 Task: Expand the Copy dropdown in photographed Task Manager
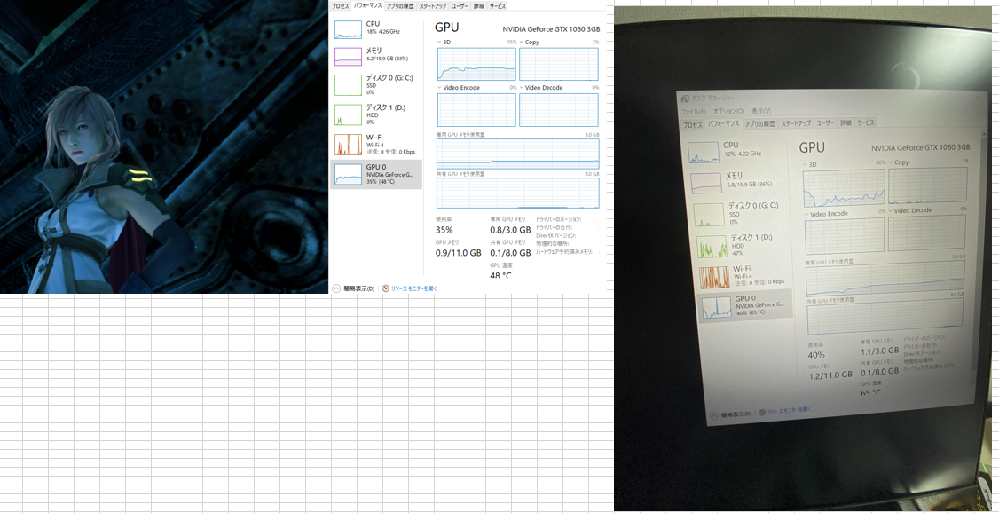point(890,163)
